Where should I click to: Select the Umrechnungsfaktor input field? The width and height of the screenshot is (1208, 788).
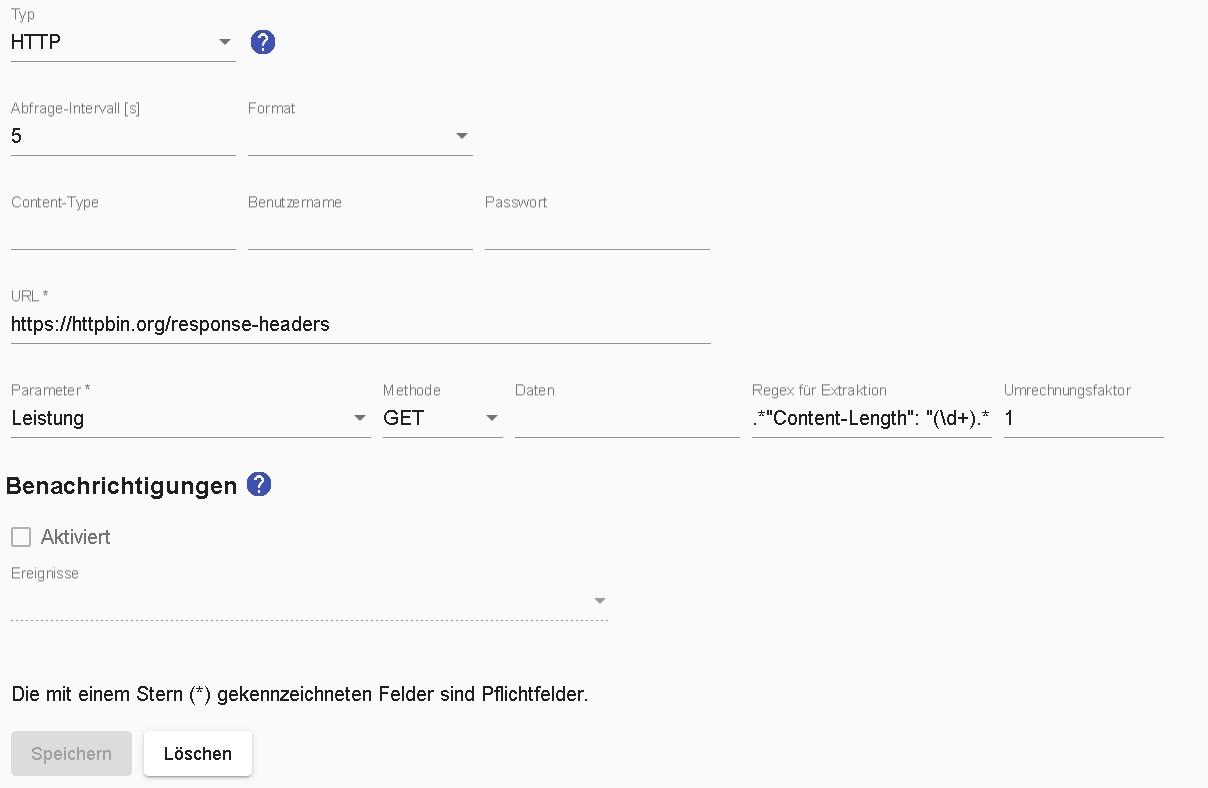(x=1083, y=419)
